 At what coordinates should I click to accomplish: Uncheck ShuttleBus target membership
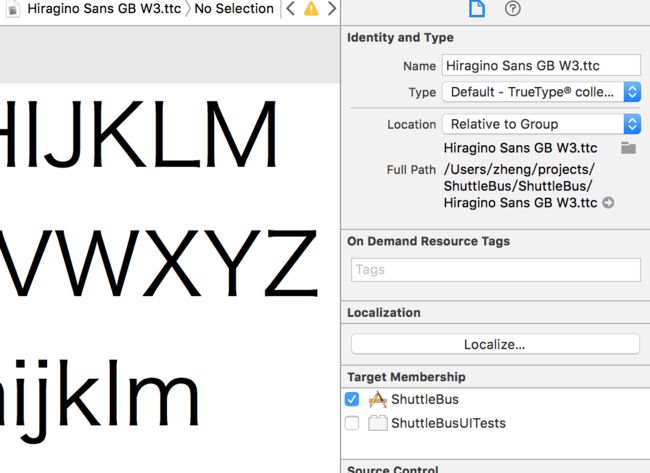tap(352, 399)
